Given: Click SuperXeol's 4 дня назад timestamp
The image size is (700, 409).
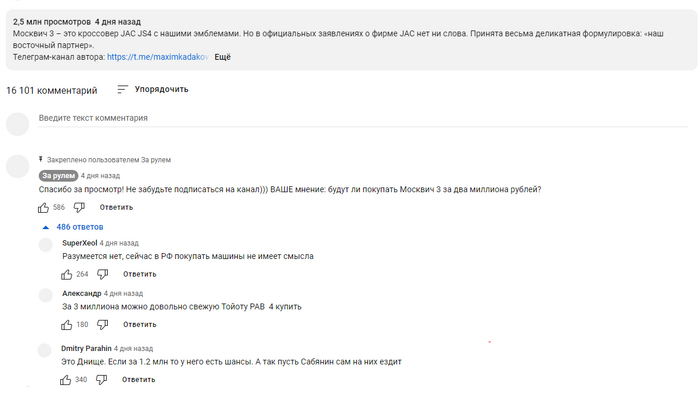Looking at the screenshot, I should pos(119,243).
